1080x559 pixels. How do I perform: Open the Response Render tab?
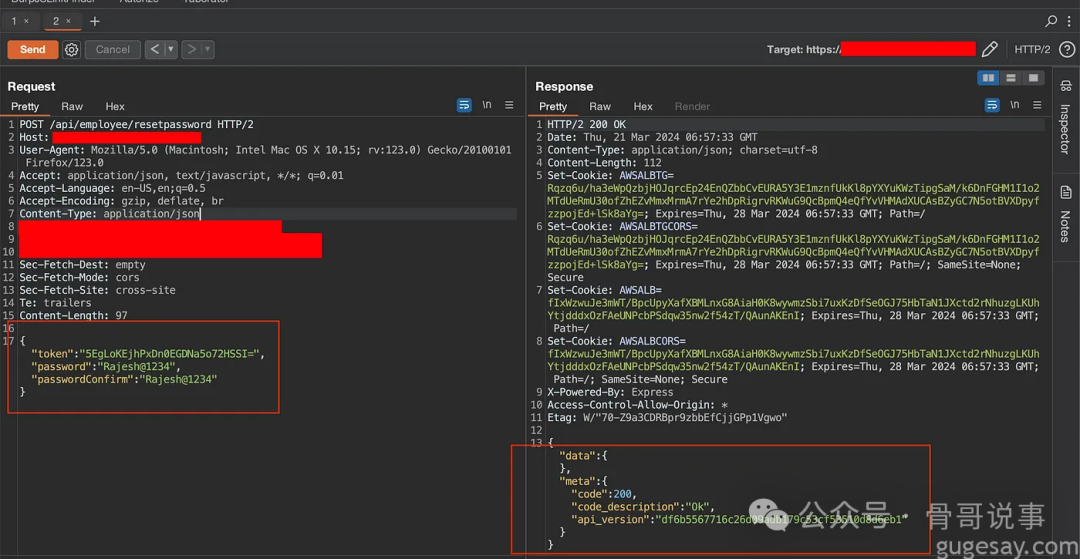(x=692, y=107)
